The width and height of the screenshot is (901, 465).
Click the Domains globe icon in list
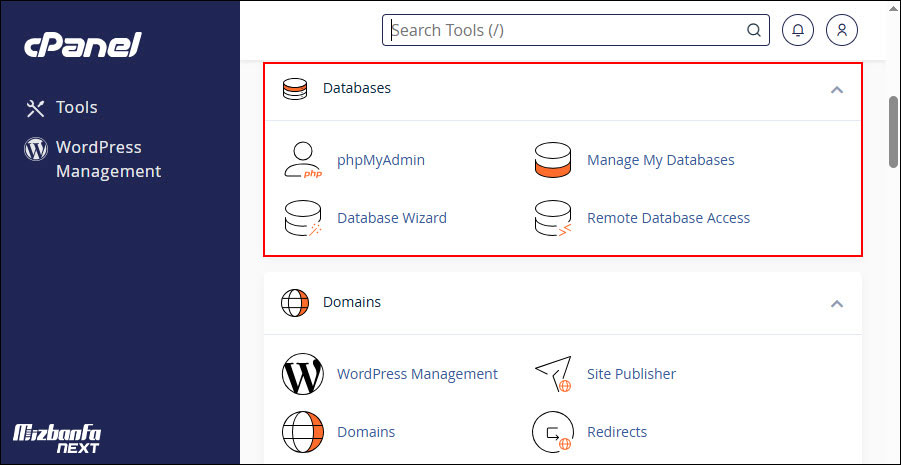(x=303, y=432)
